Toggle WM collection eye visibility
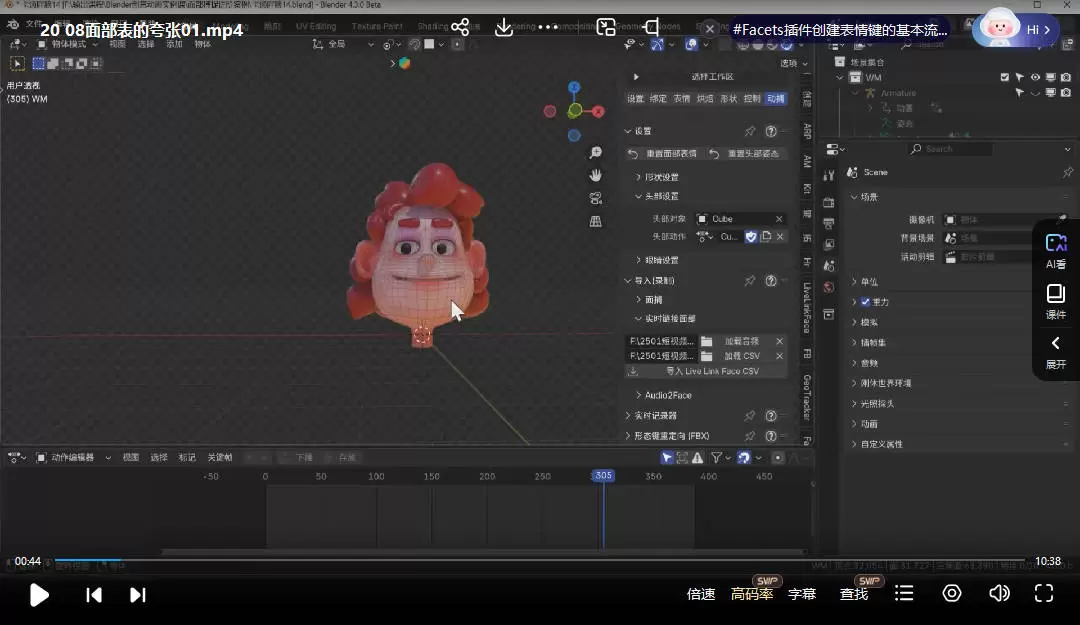The width and height of the screenshot is (1080, 625). tap(1035, 77)
